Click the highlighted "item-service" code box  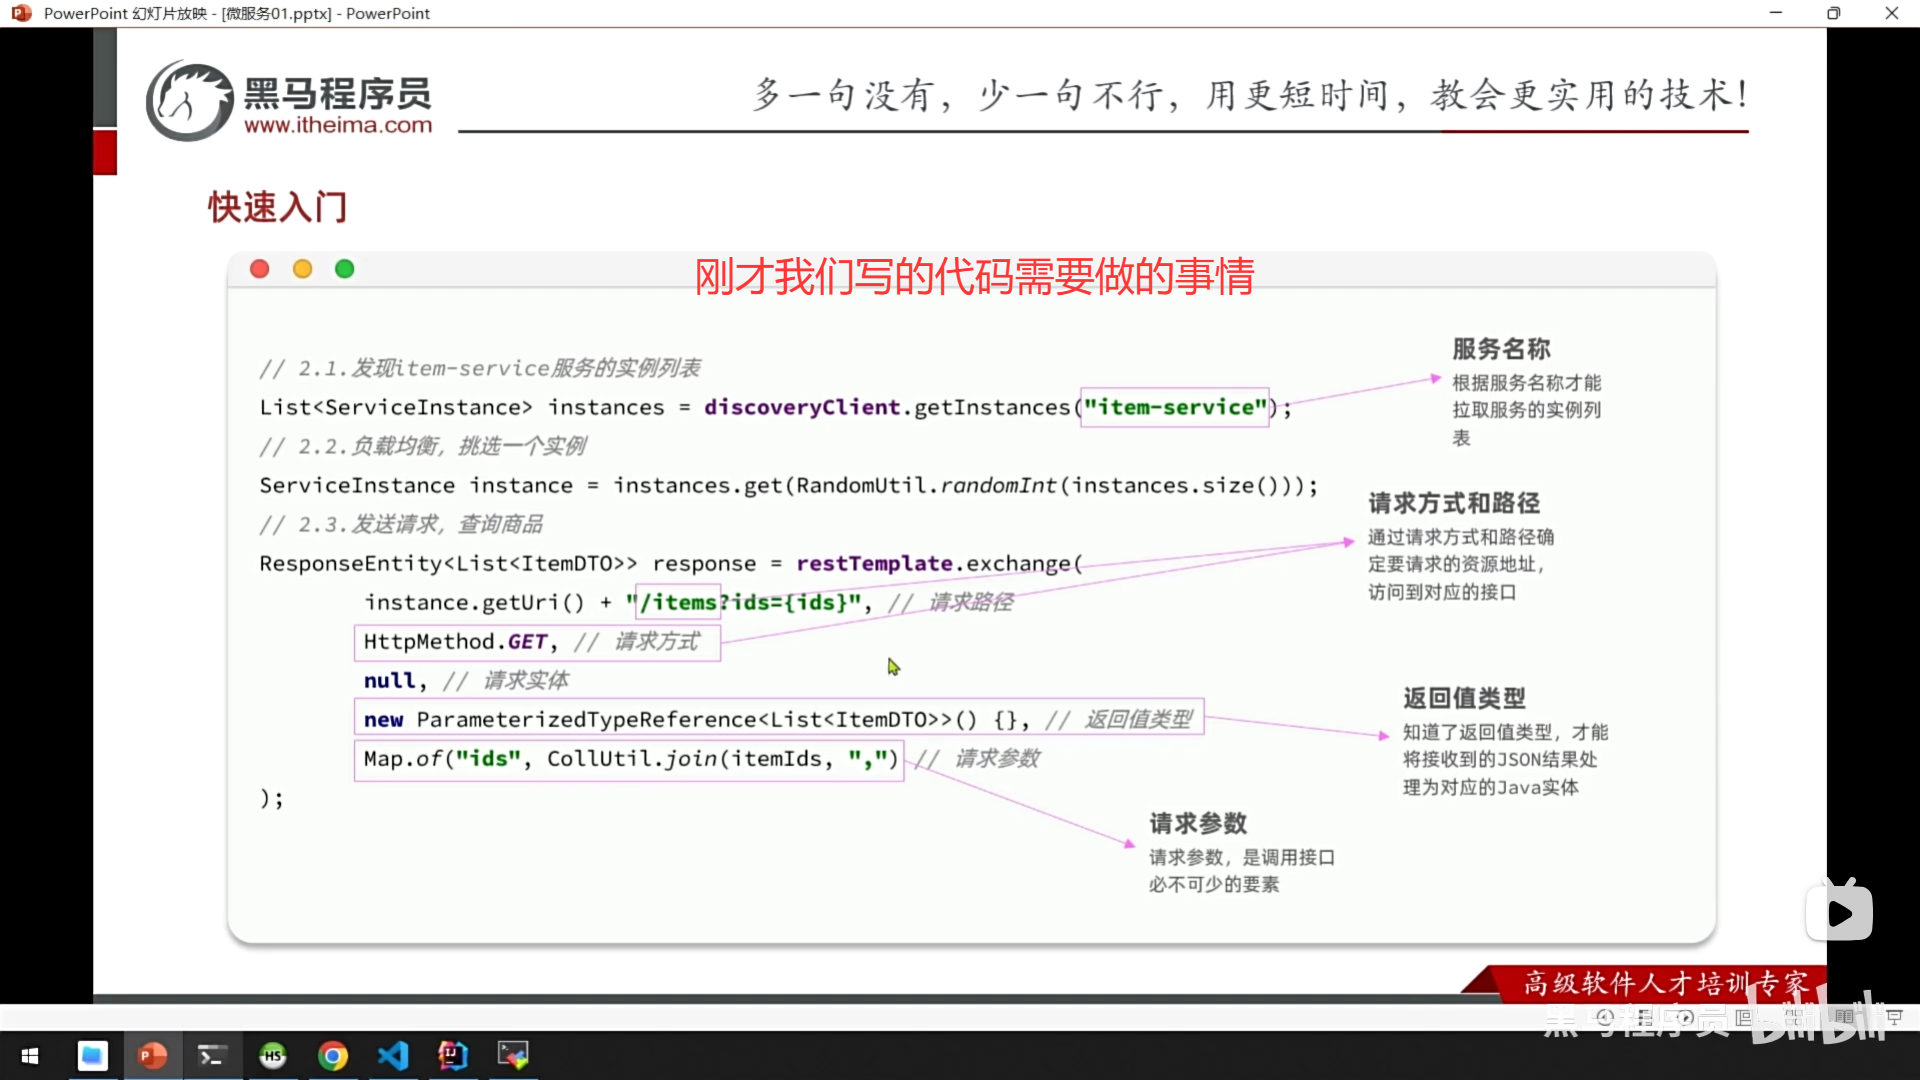coord(1173,407)
